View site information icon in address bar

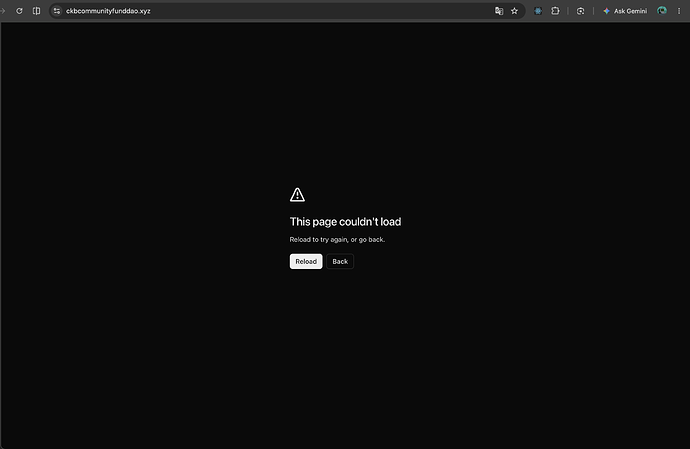57,11
